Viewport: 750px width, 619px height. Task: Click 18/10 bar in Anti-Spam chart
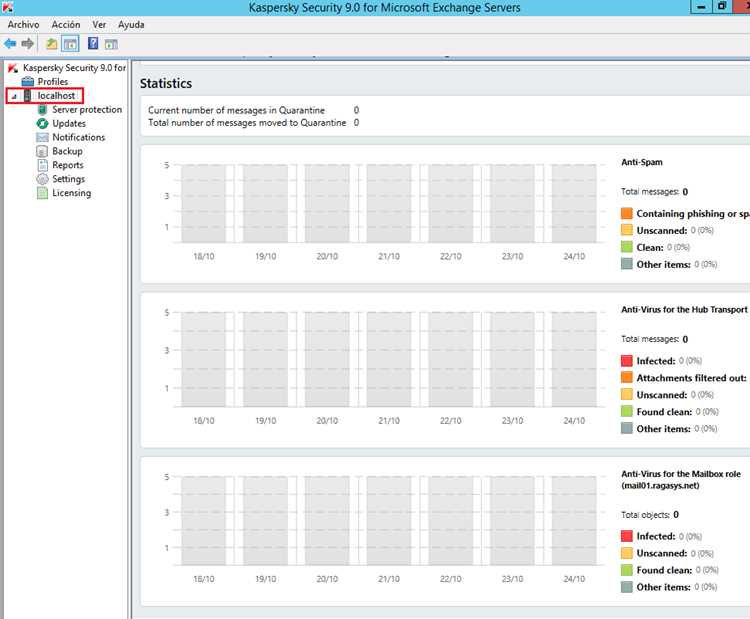[x=203, y=203]
